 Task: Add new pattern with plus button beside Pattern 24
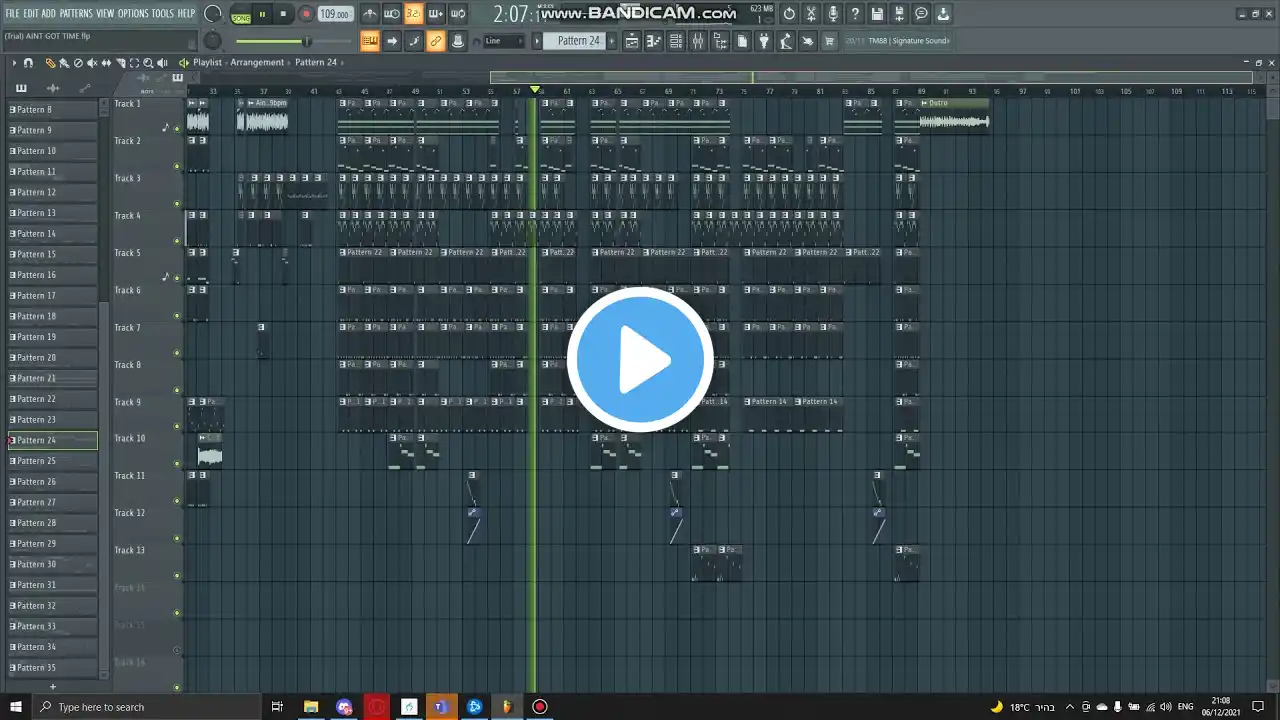click(x=612, y=41)
